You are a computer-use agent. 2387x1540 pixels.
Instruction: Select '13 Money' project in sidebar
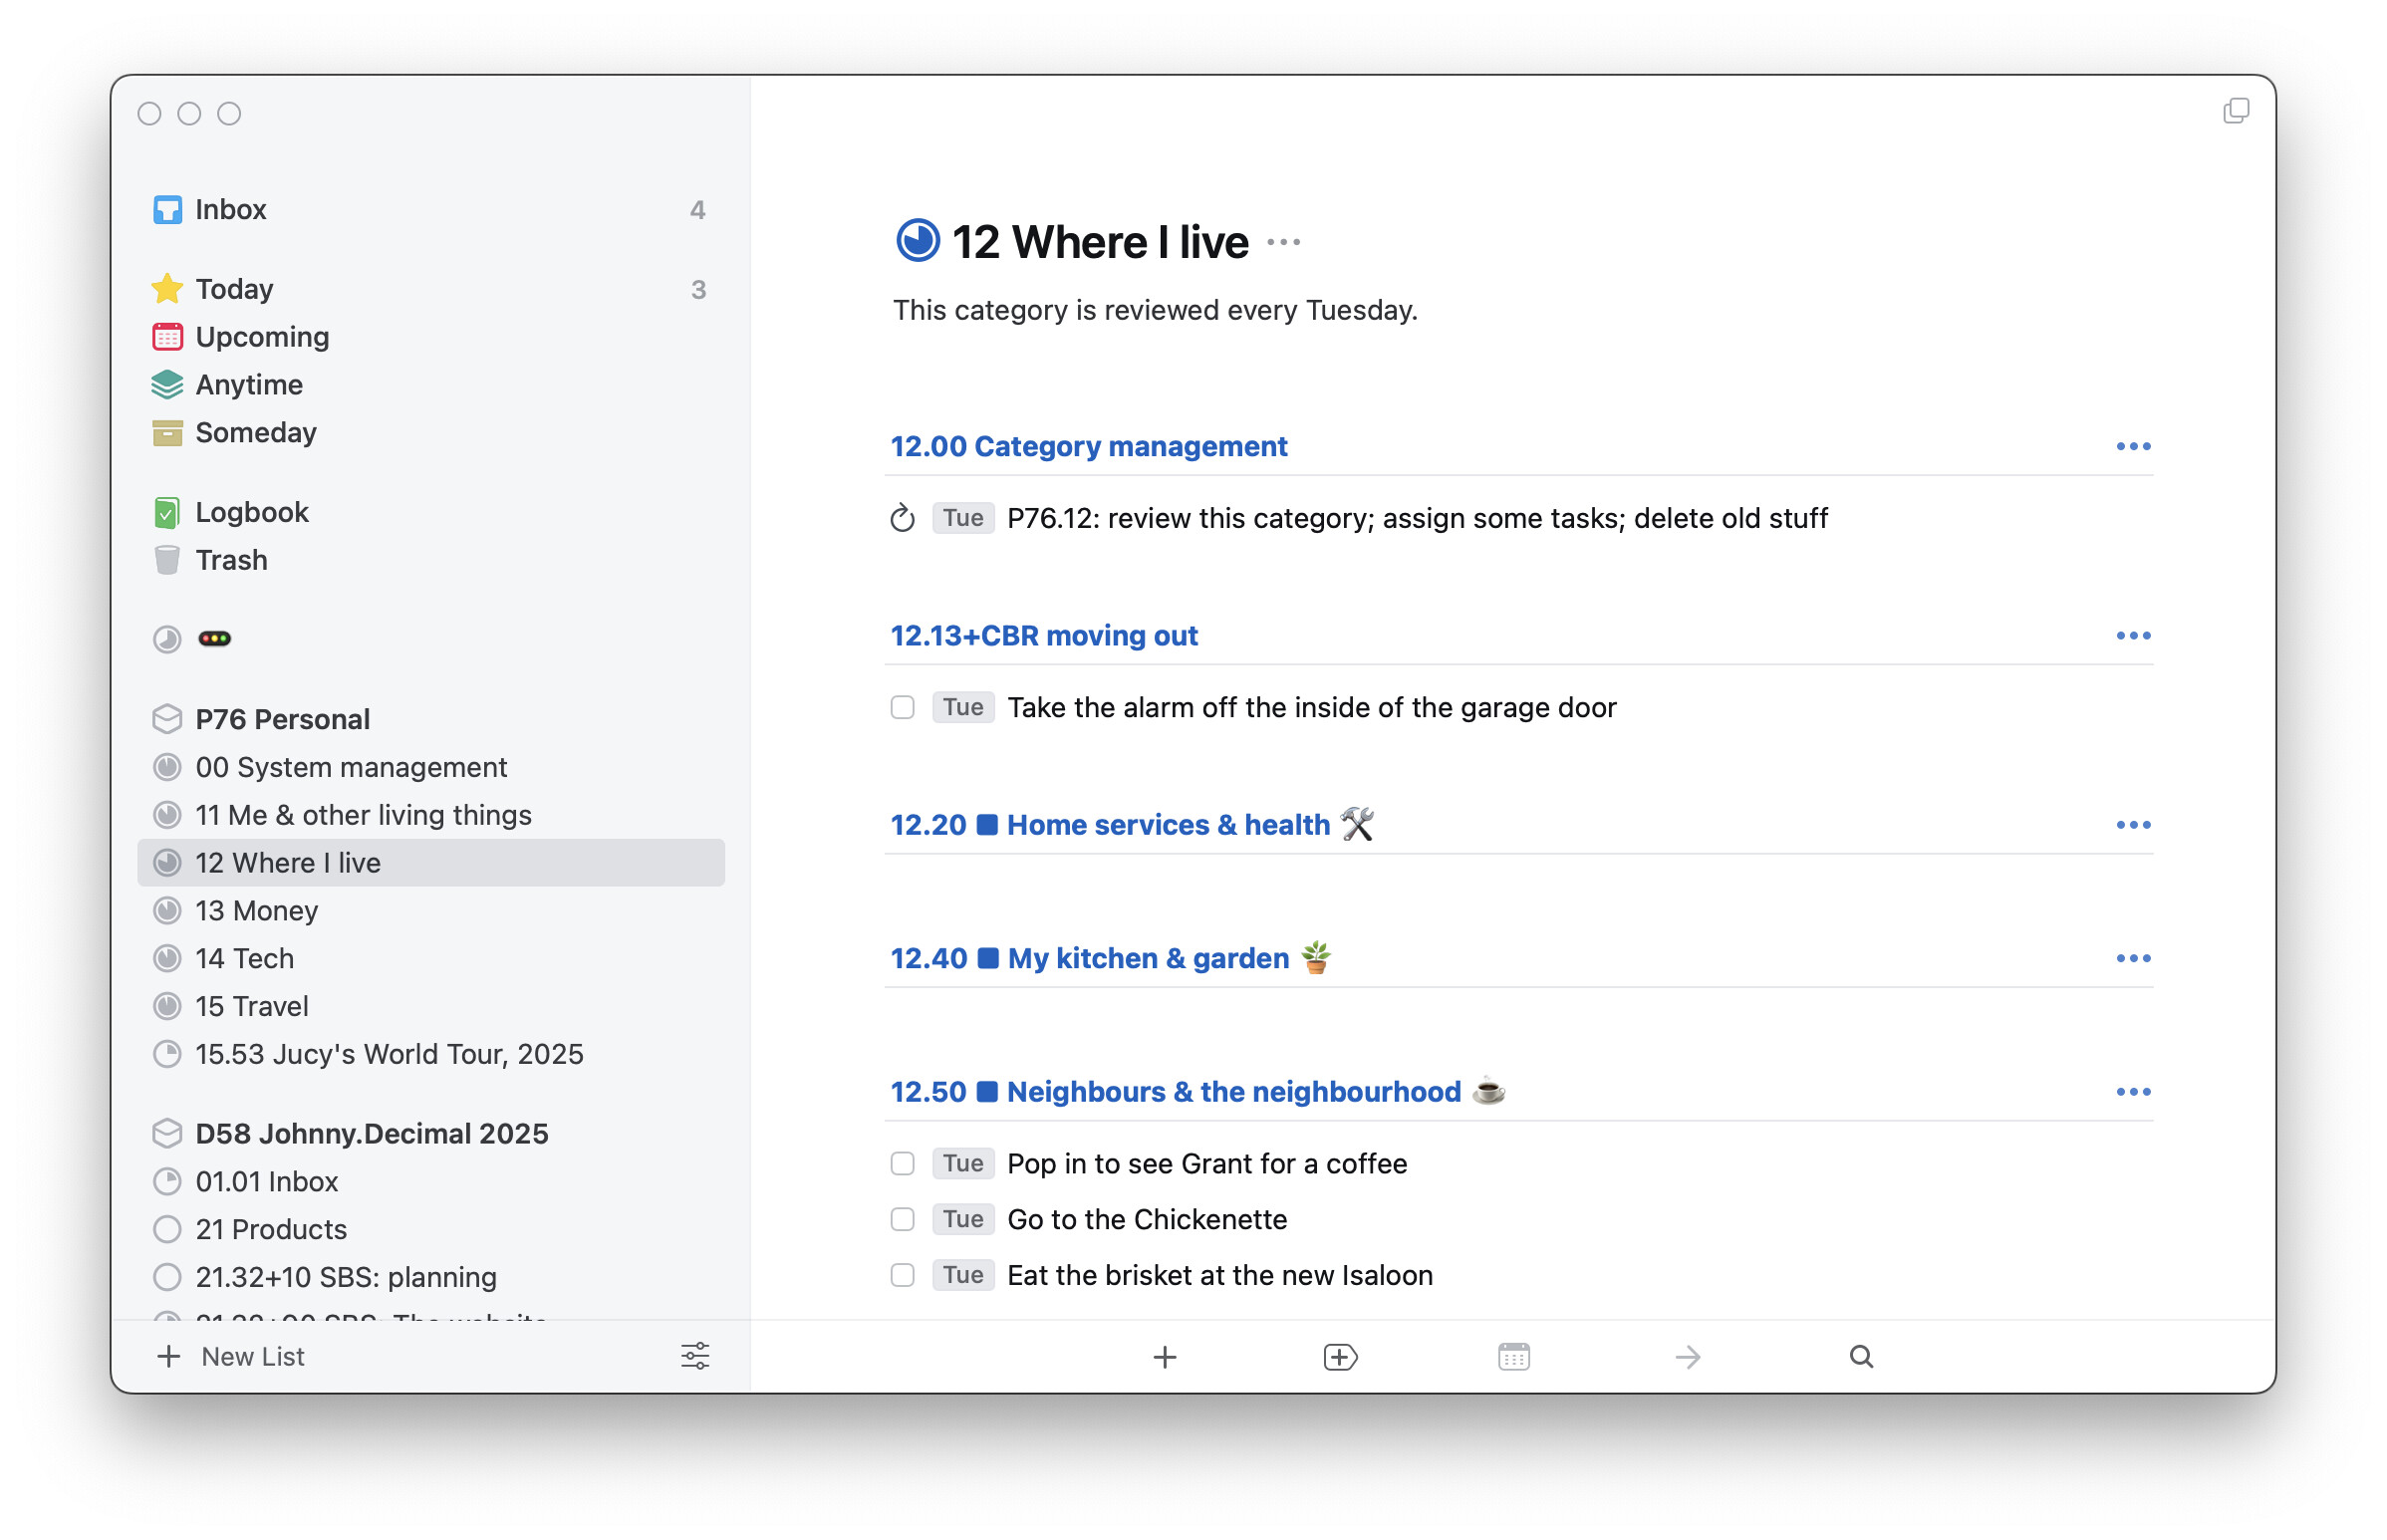(256, 910)
